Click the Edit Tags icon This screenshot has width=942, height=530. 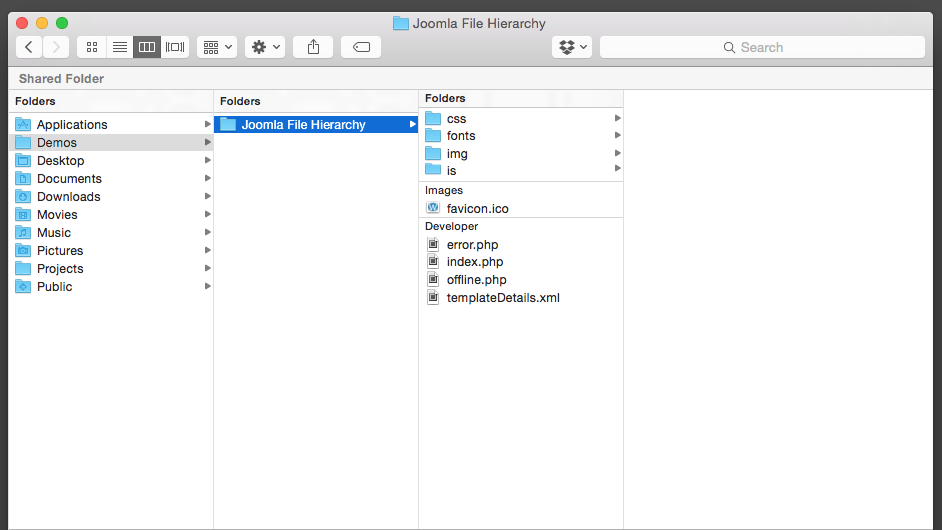pyautogui.click(x=361, y=47)
